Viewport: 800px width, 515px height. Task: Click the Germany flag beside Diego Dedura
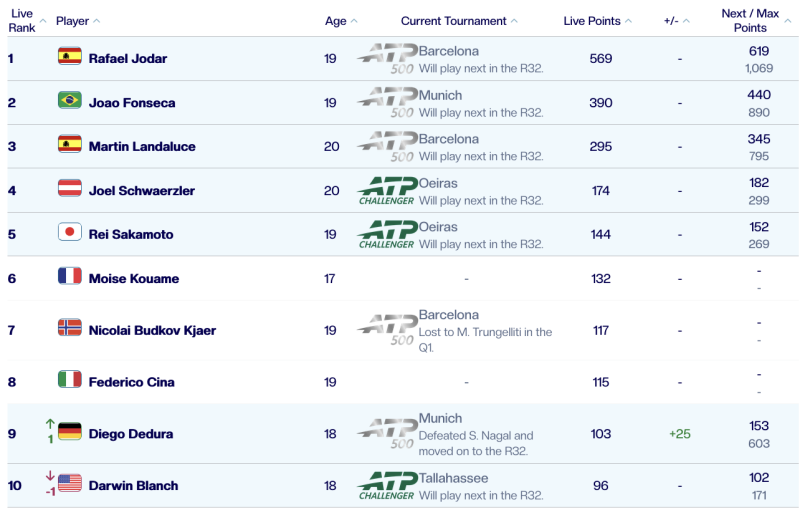coord(69,433)
